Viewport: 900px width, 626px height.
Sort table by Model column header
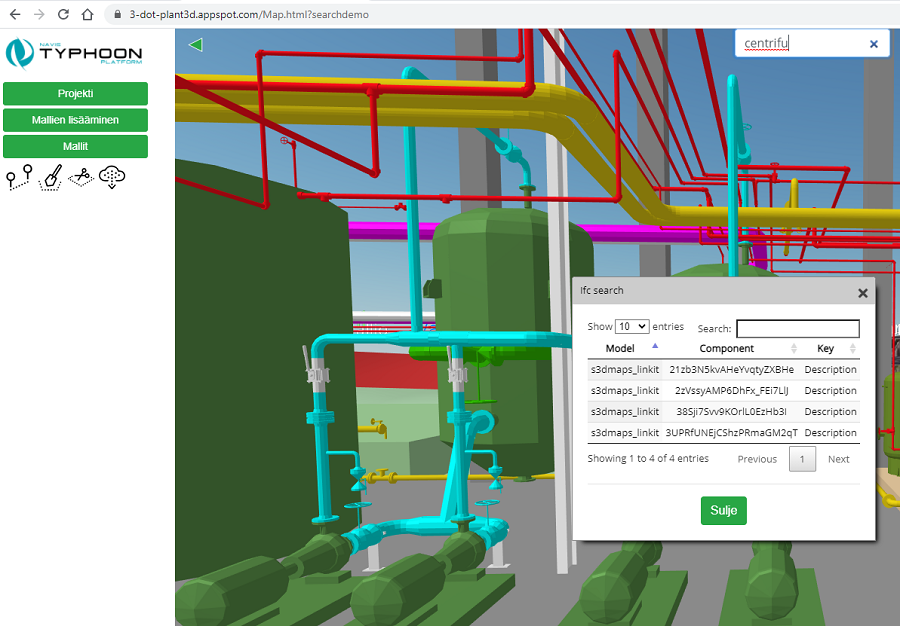coord(621,348)
